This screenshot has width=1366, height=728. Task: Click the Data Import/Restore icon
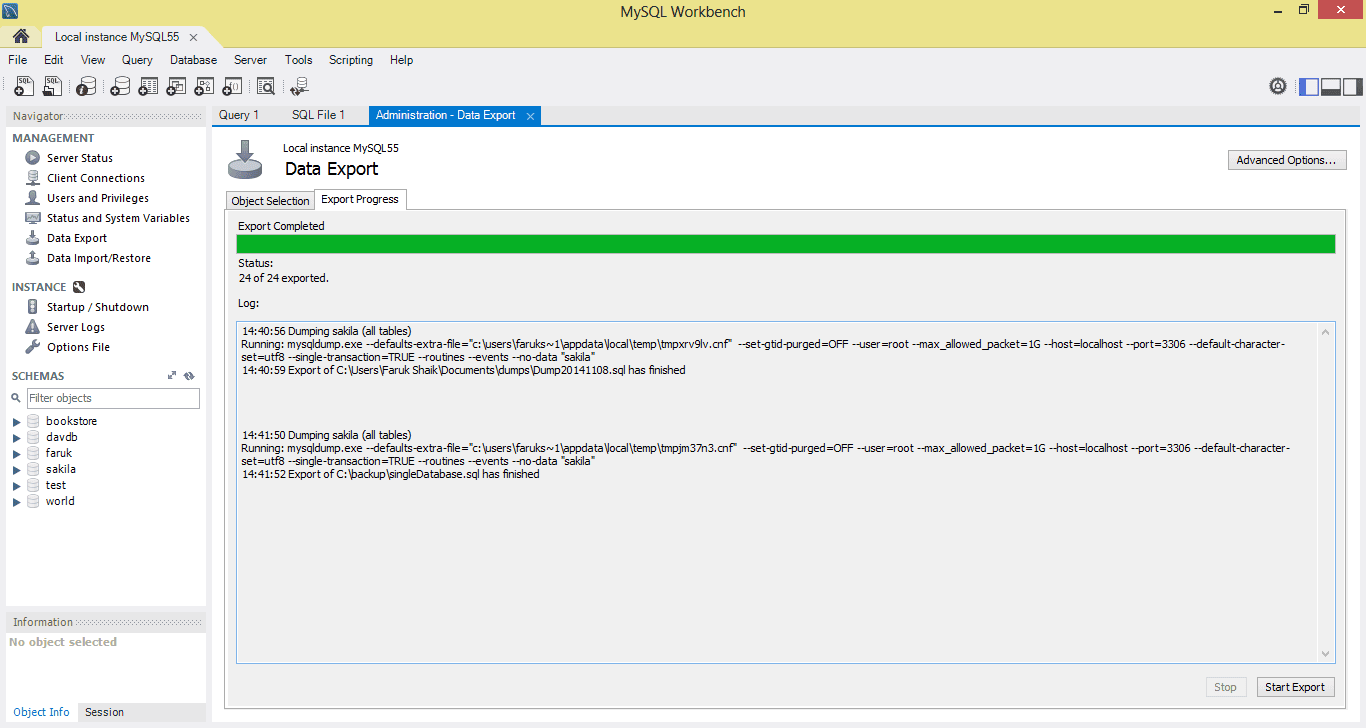tap(33, 258)
